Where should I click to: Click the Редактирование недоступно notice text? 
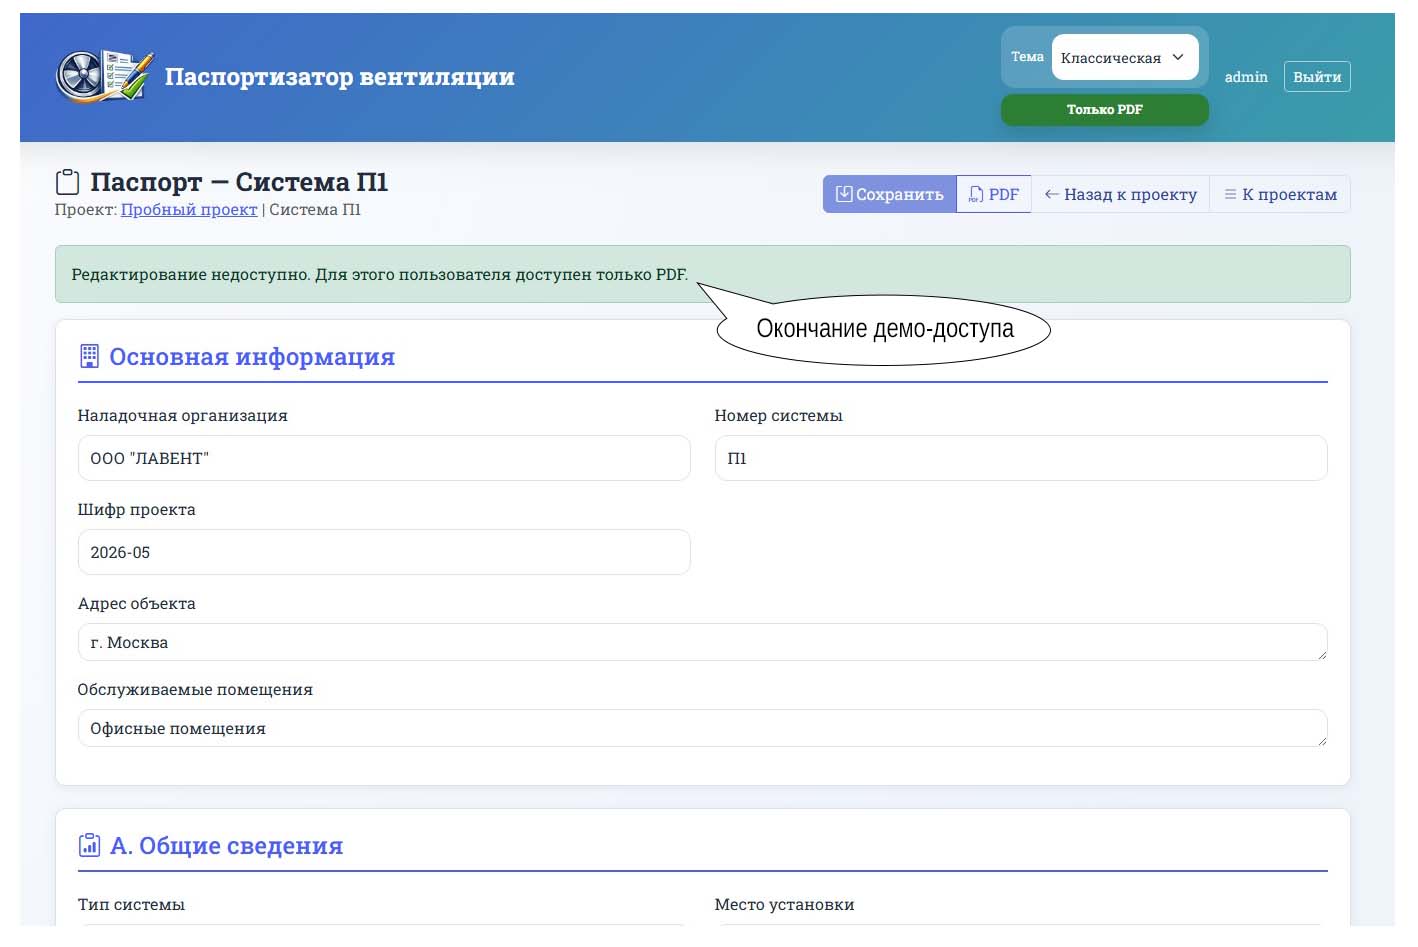pos(380,274)
